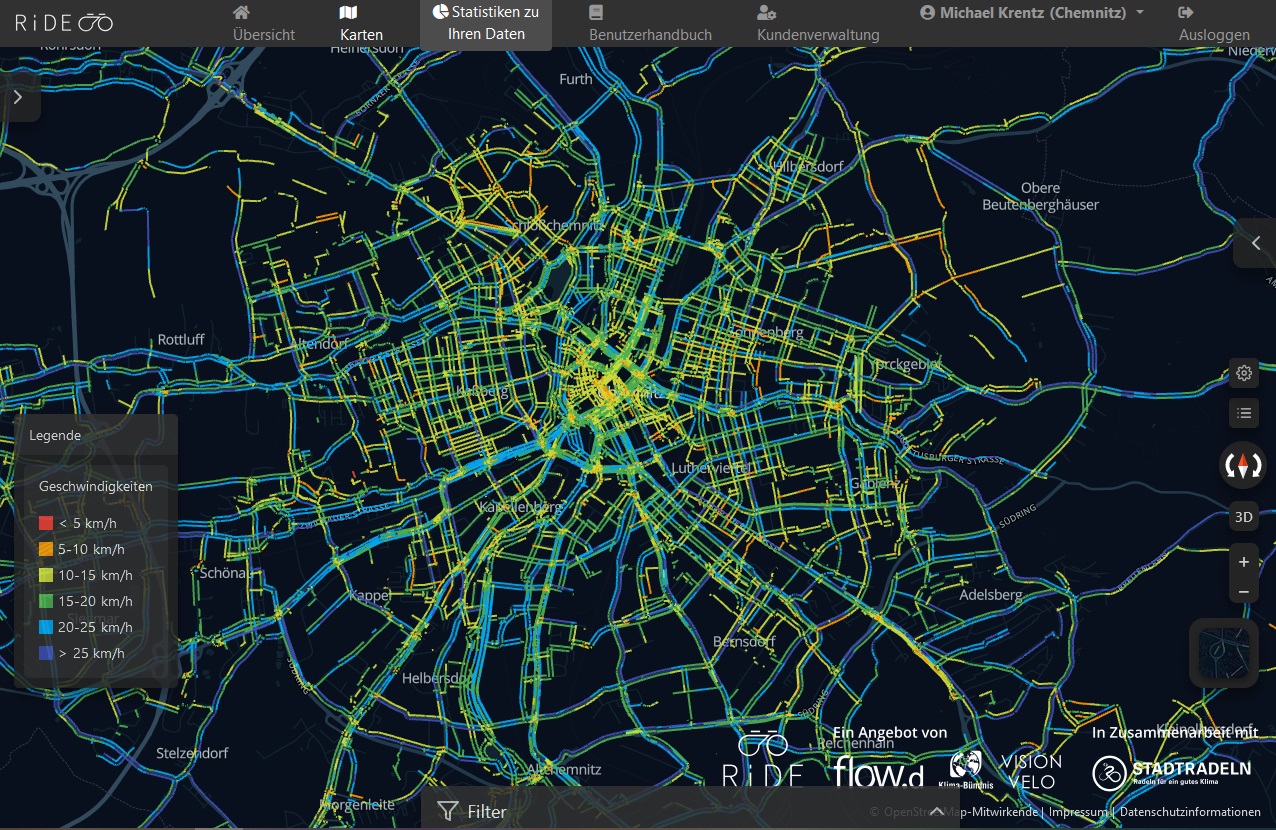
Task: Open Statistiken zu Ihren Daten tab
Action: pyautogui.click(x=486, y=24)
